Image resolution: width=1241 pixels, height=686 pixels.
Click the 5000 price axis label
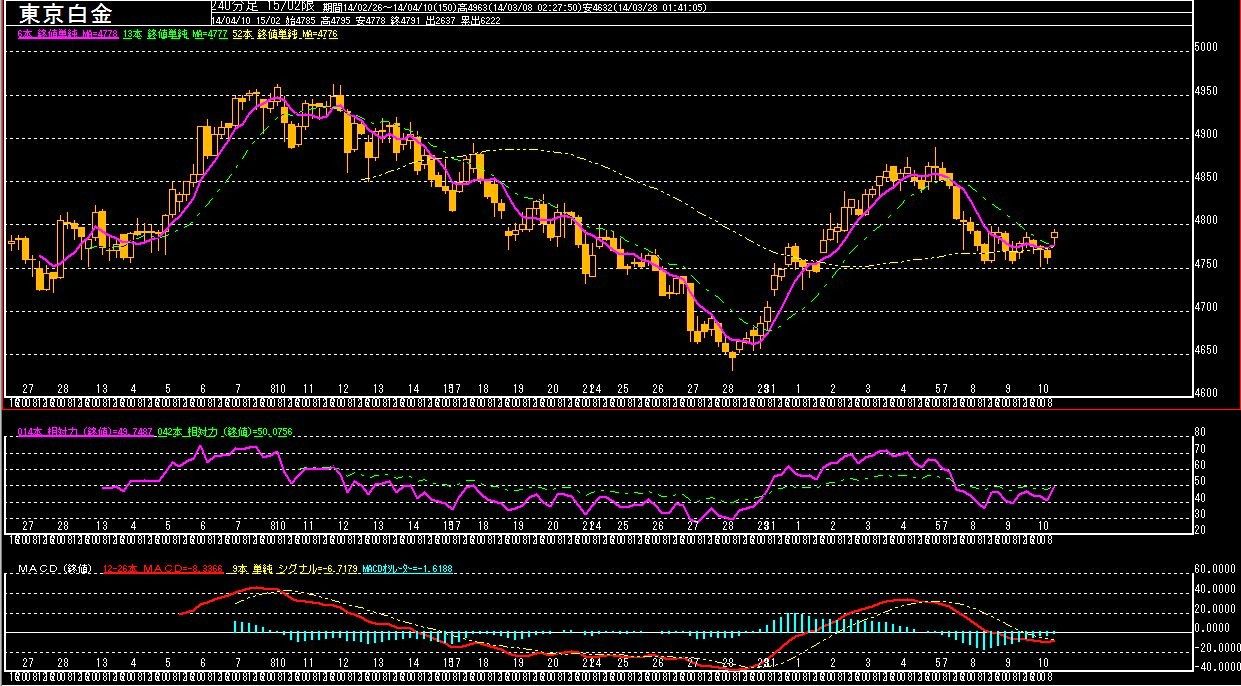coord(1208,48)
